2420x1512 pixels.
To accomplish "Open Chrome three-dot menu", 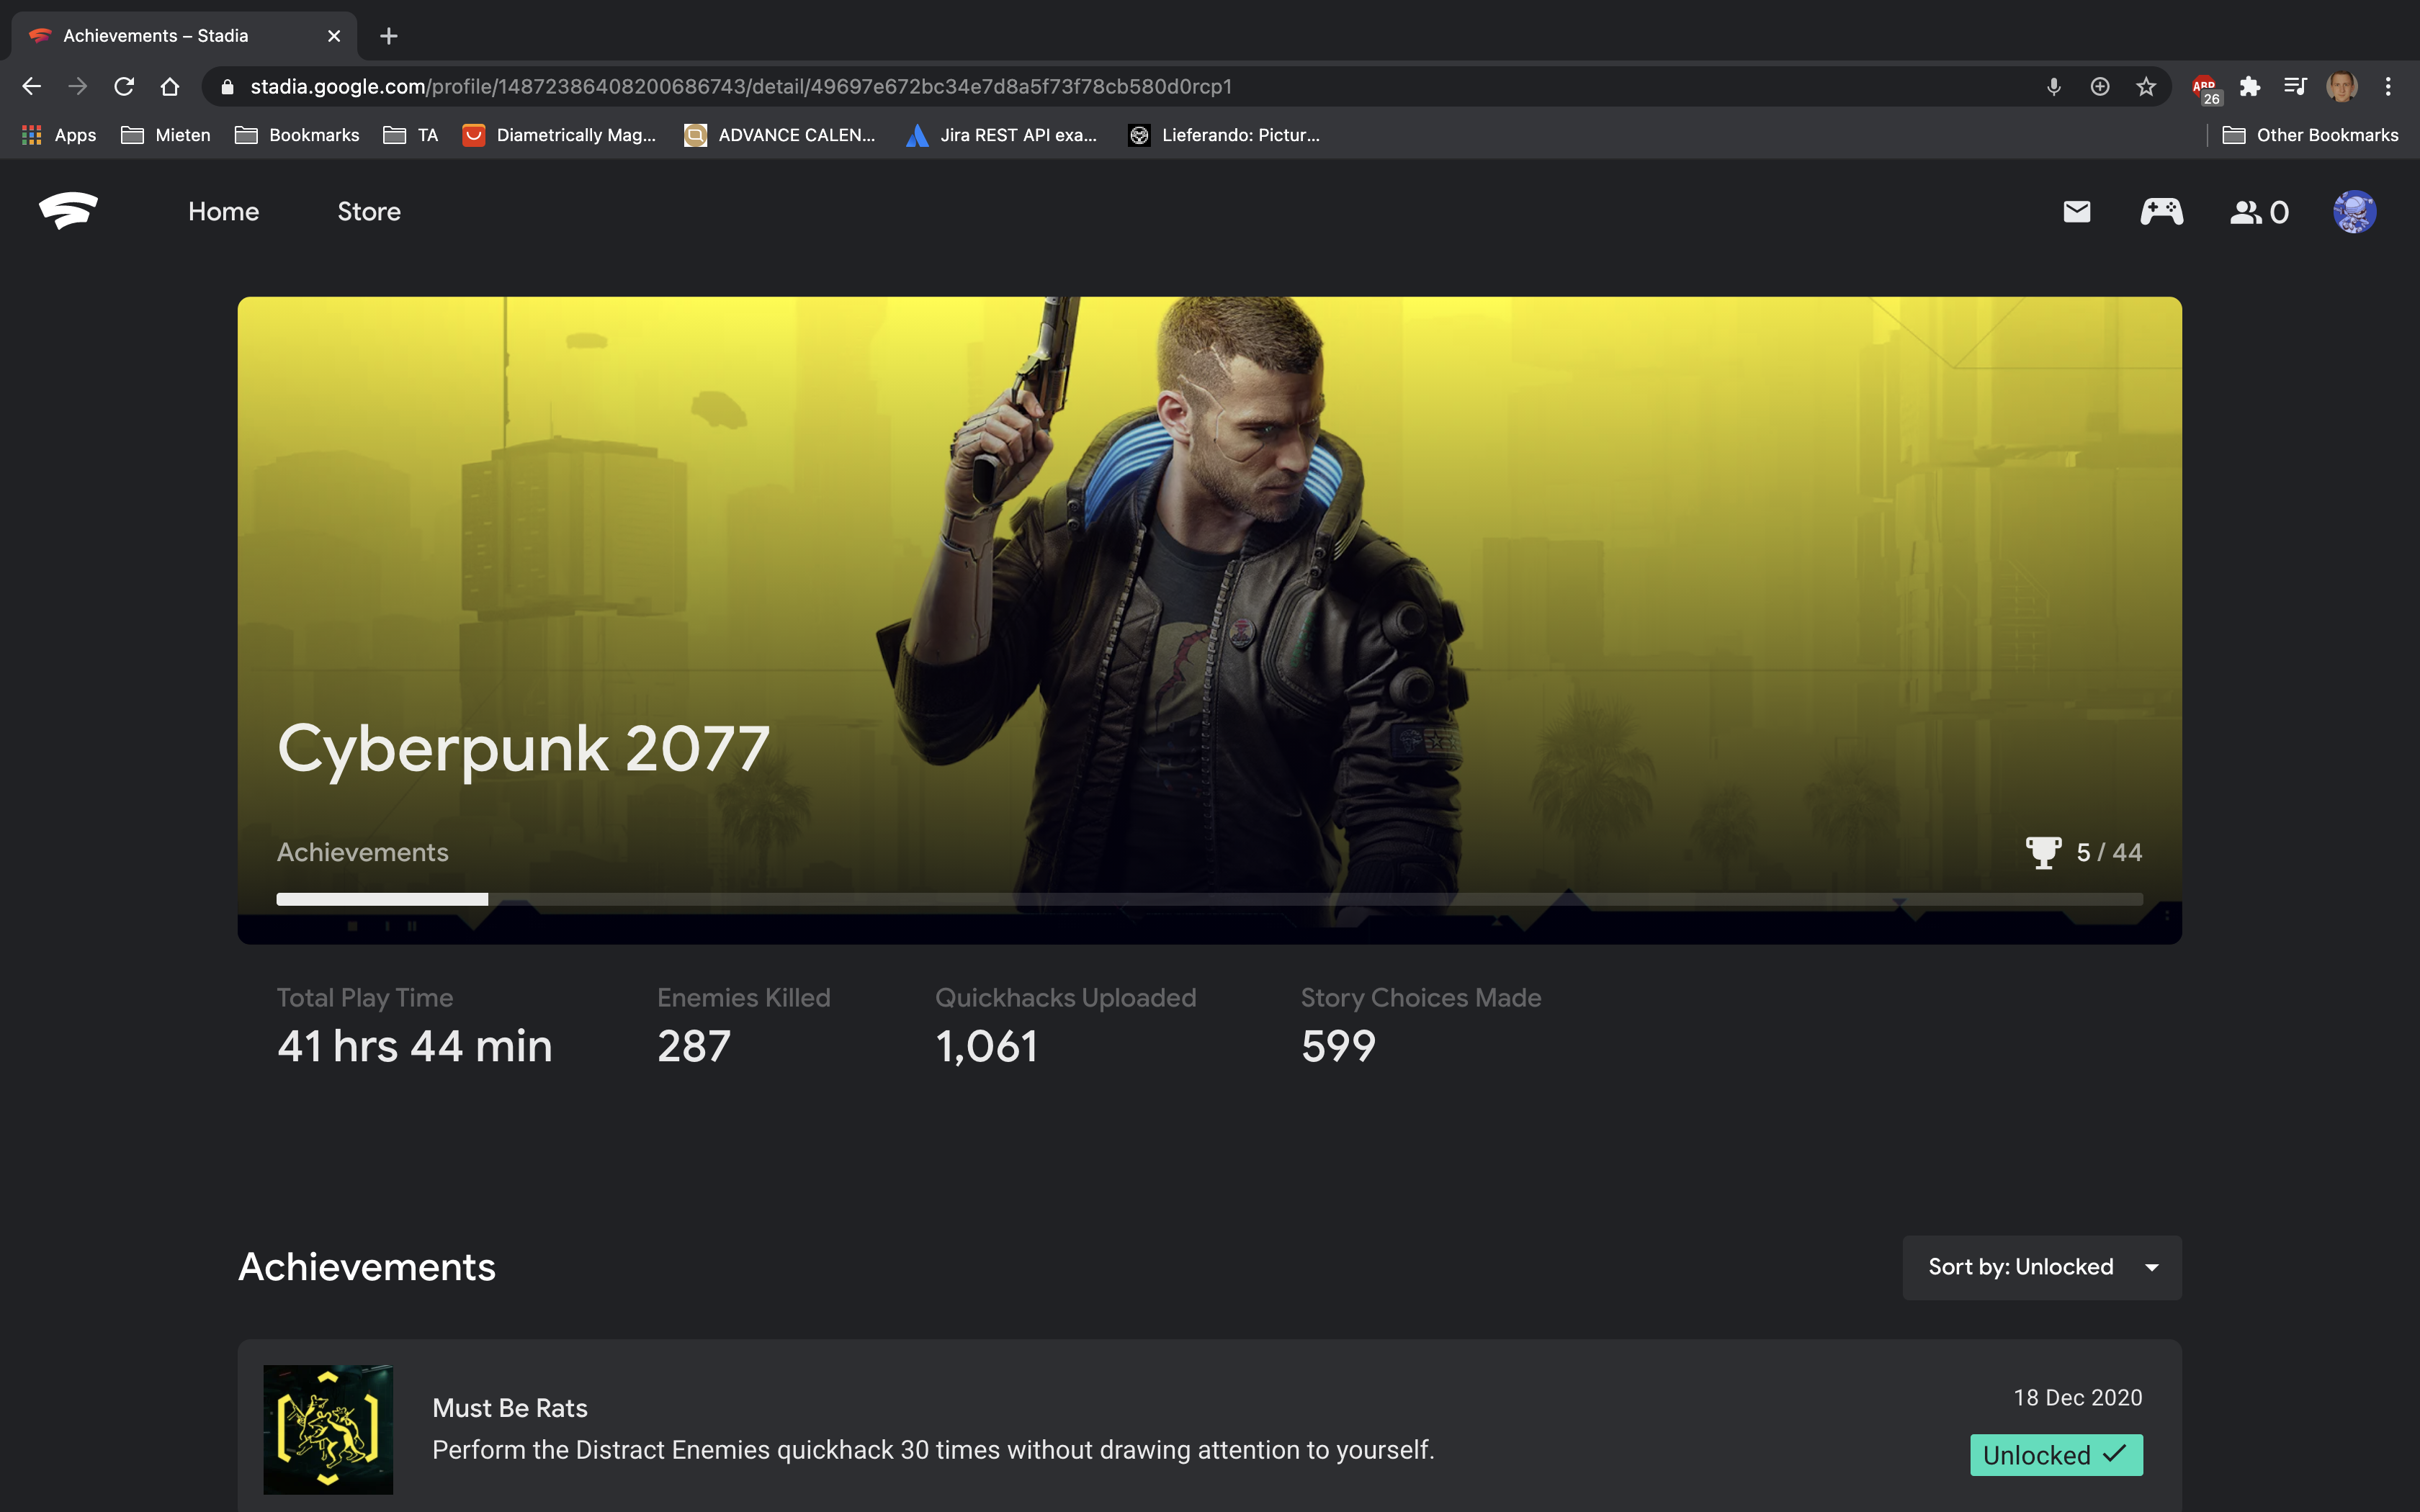I will coord(2388,87).
